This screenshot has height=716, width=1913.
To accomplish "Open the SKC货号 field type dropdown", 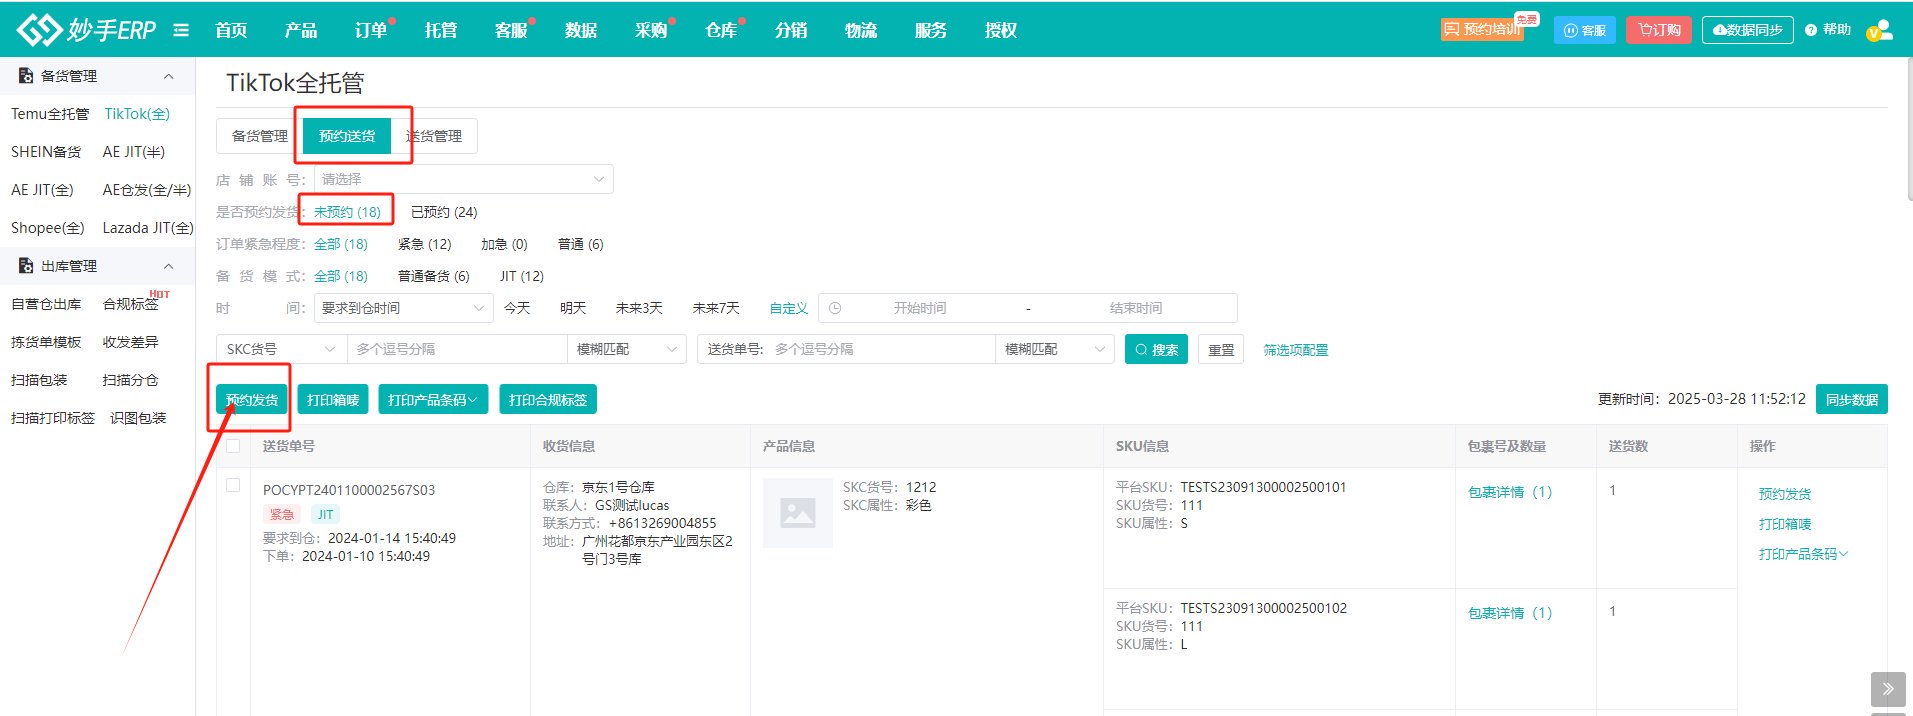I will (282, 349).
